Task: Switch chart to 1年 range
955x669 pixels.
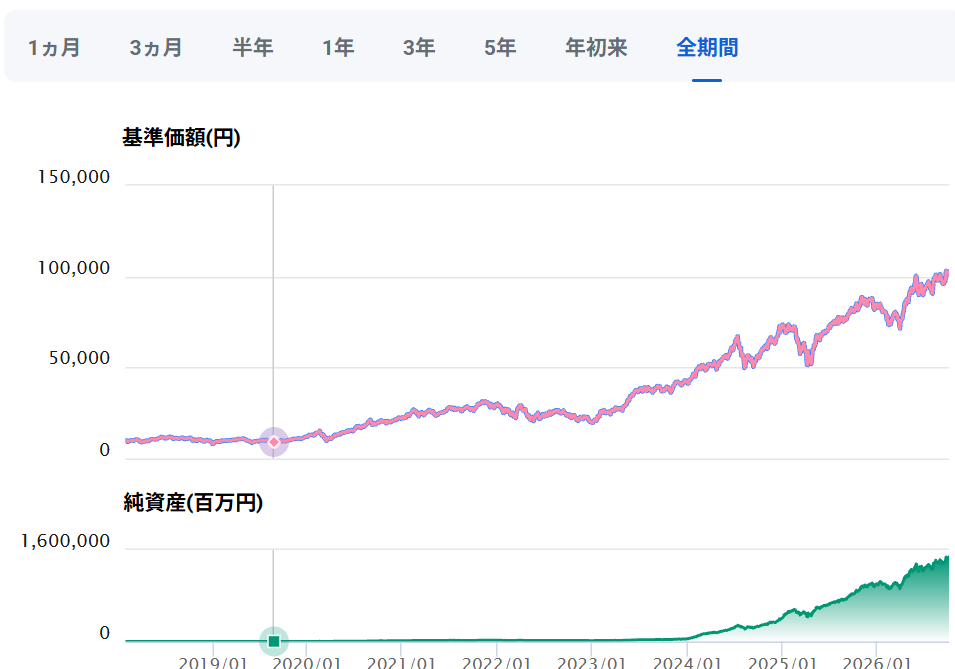Action: click(x=338, y=48)
